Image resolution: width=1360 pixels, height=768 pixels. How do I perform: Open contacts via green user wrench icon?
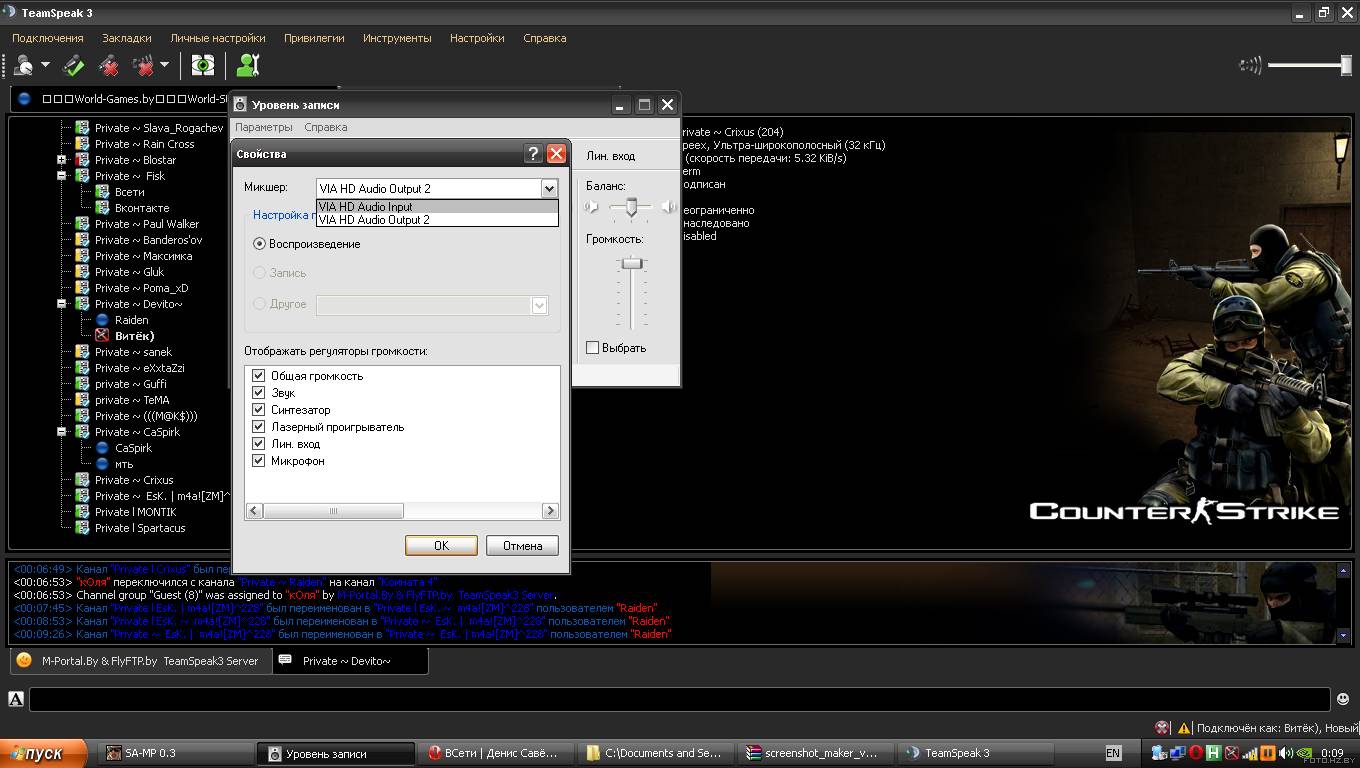pos(247,66)
